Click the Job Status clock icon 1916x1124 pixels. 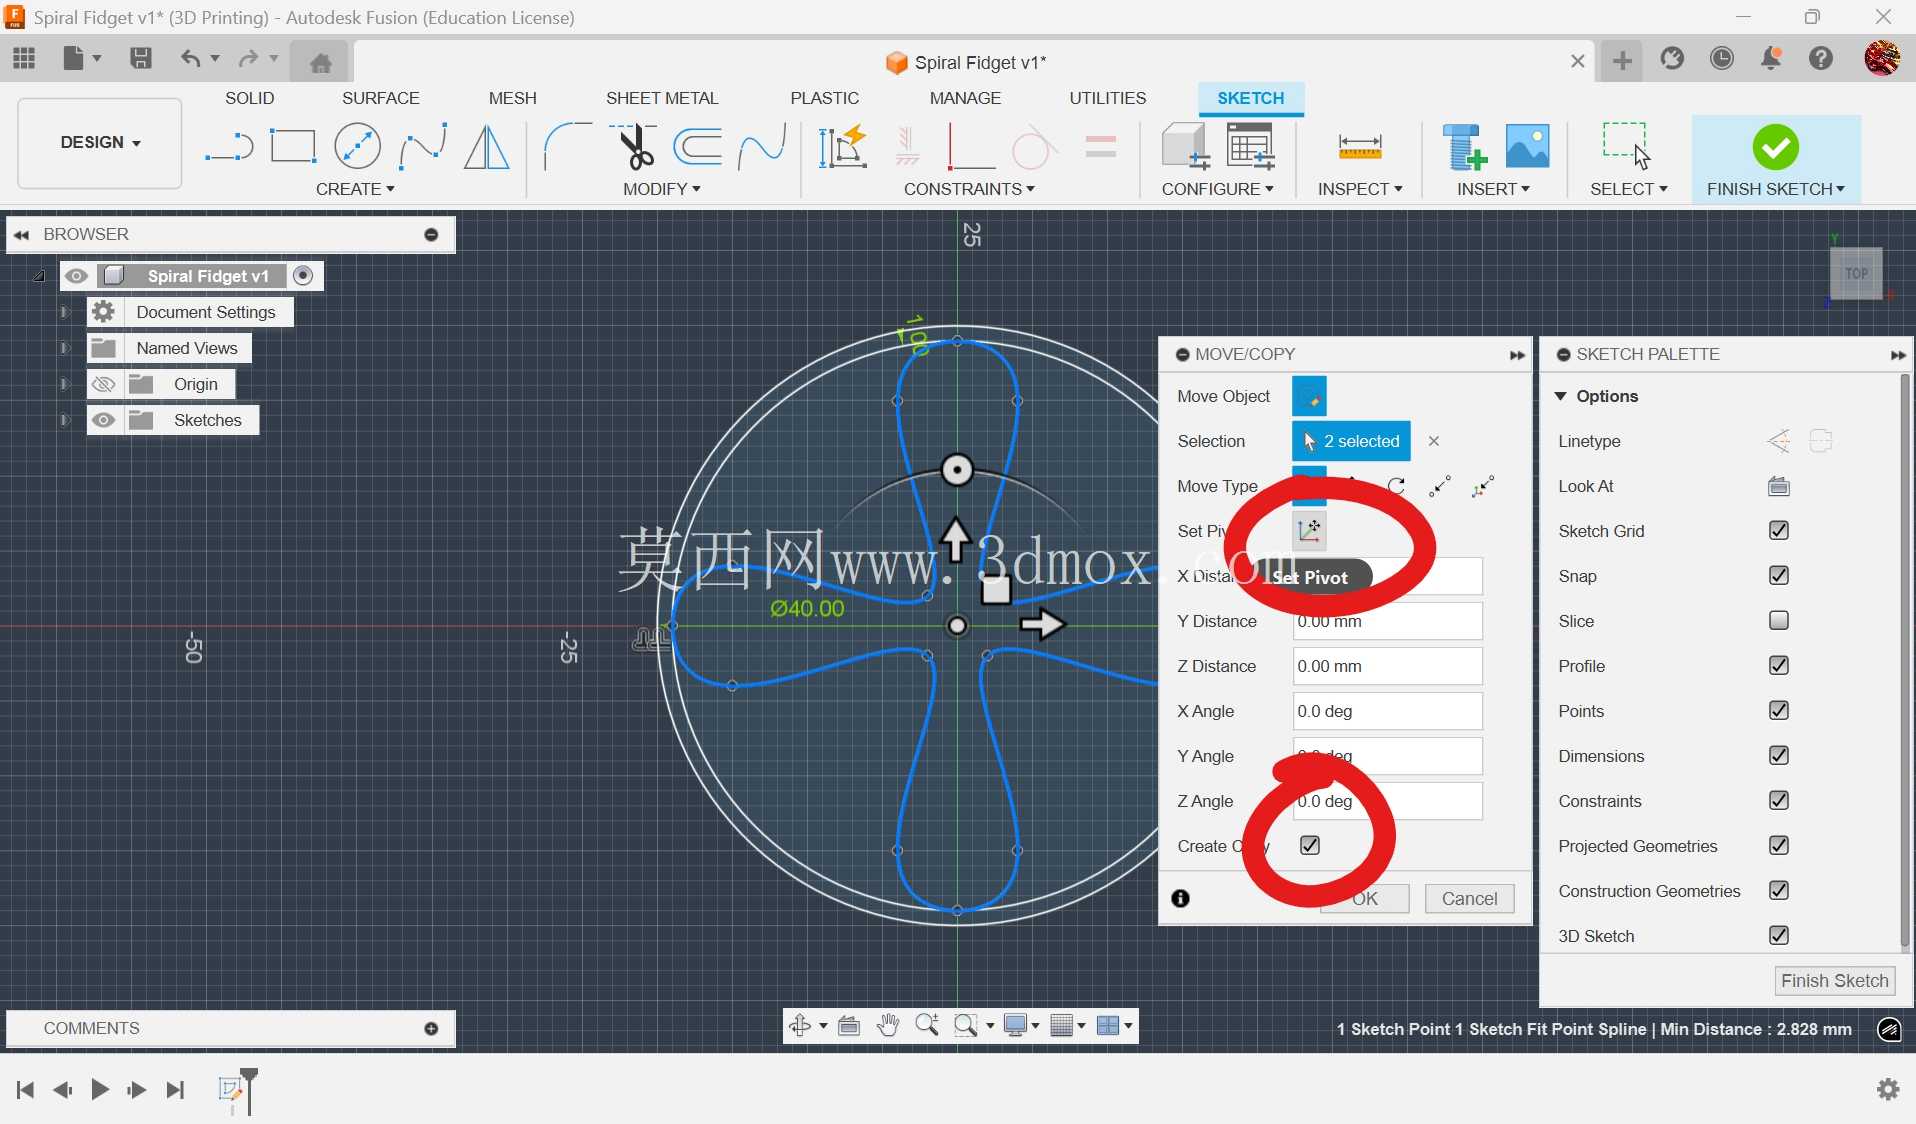[x=1721, y=59]
